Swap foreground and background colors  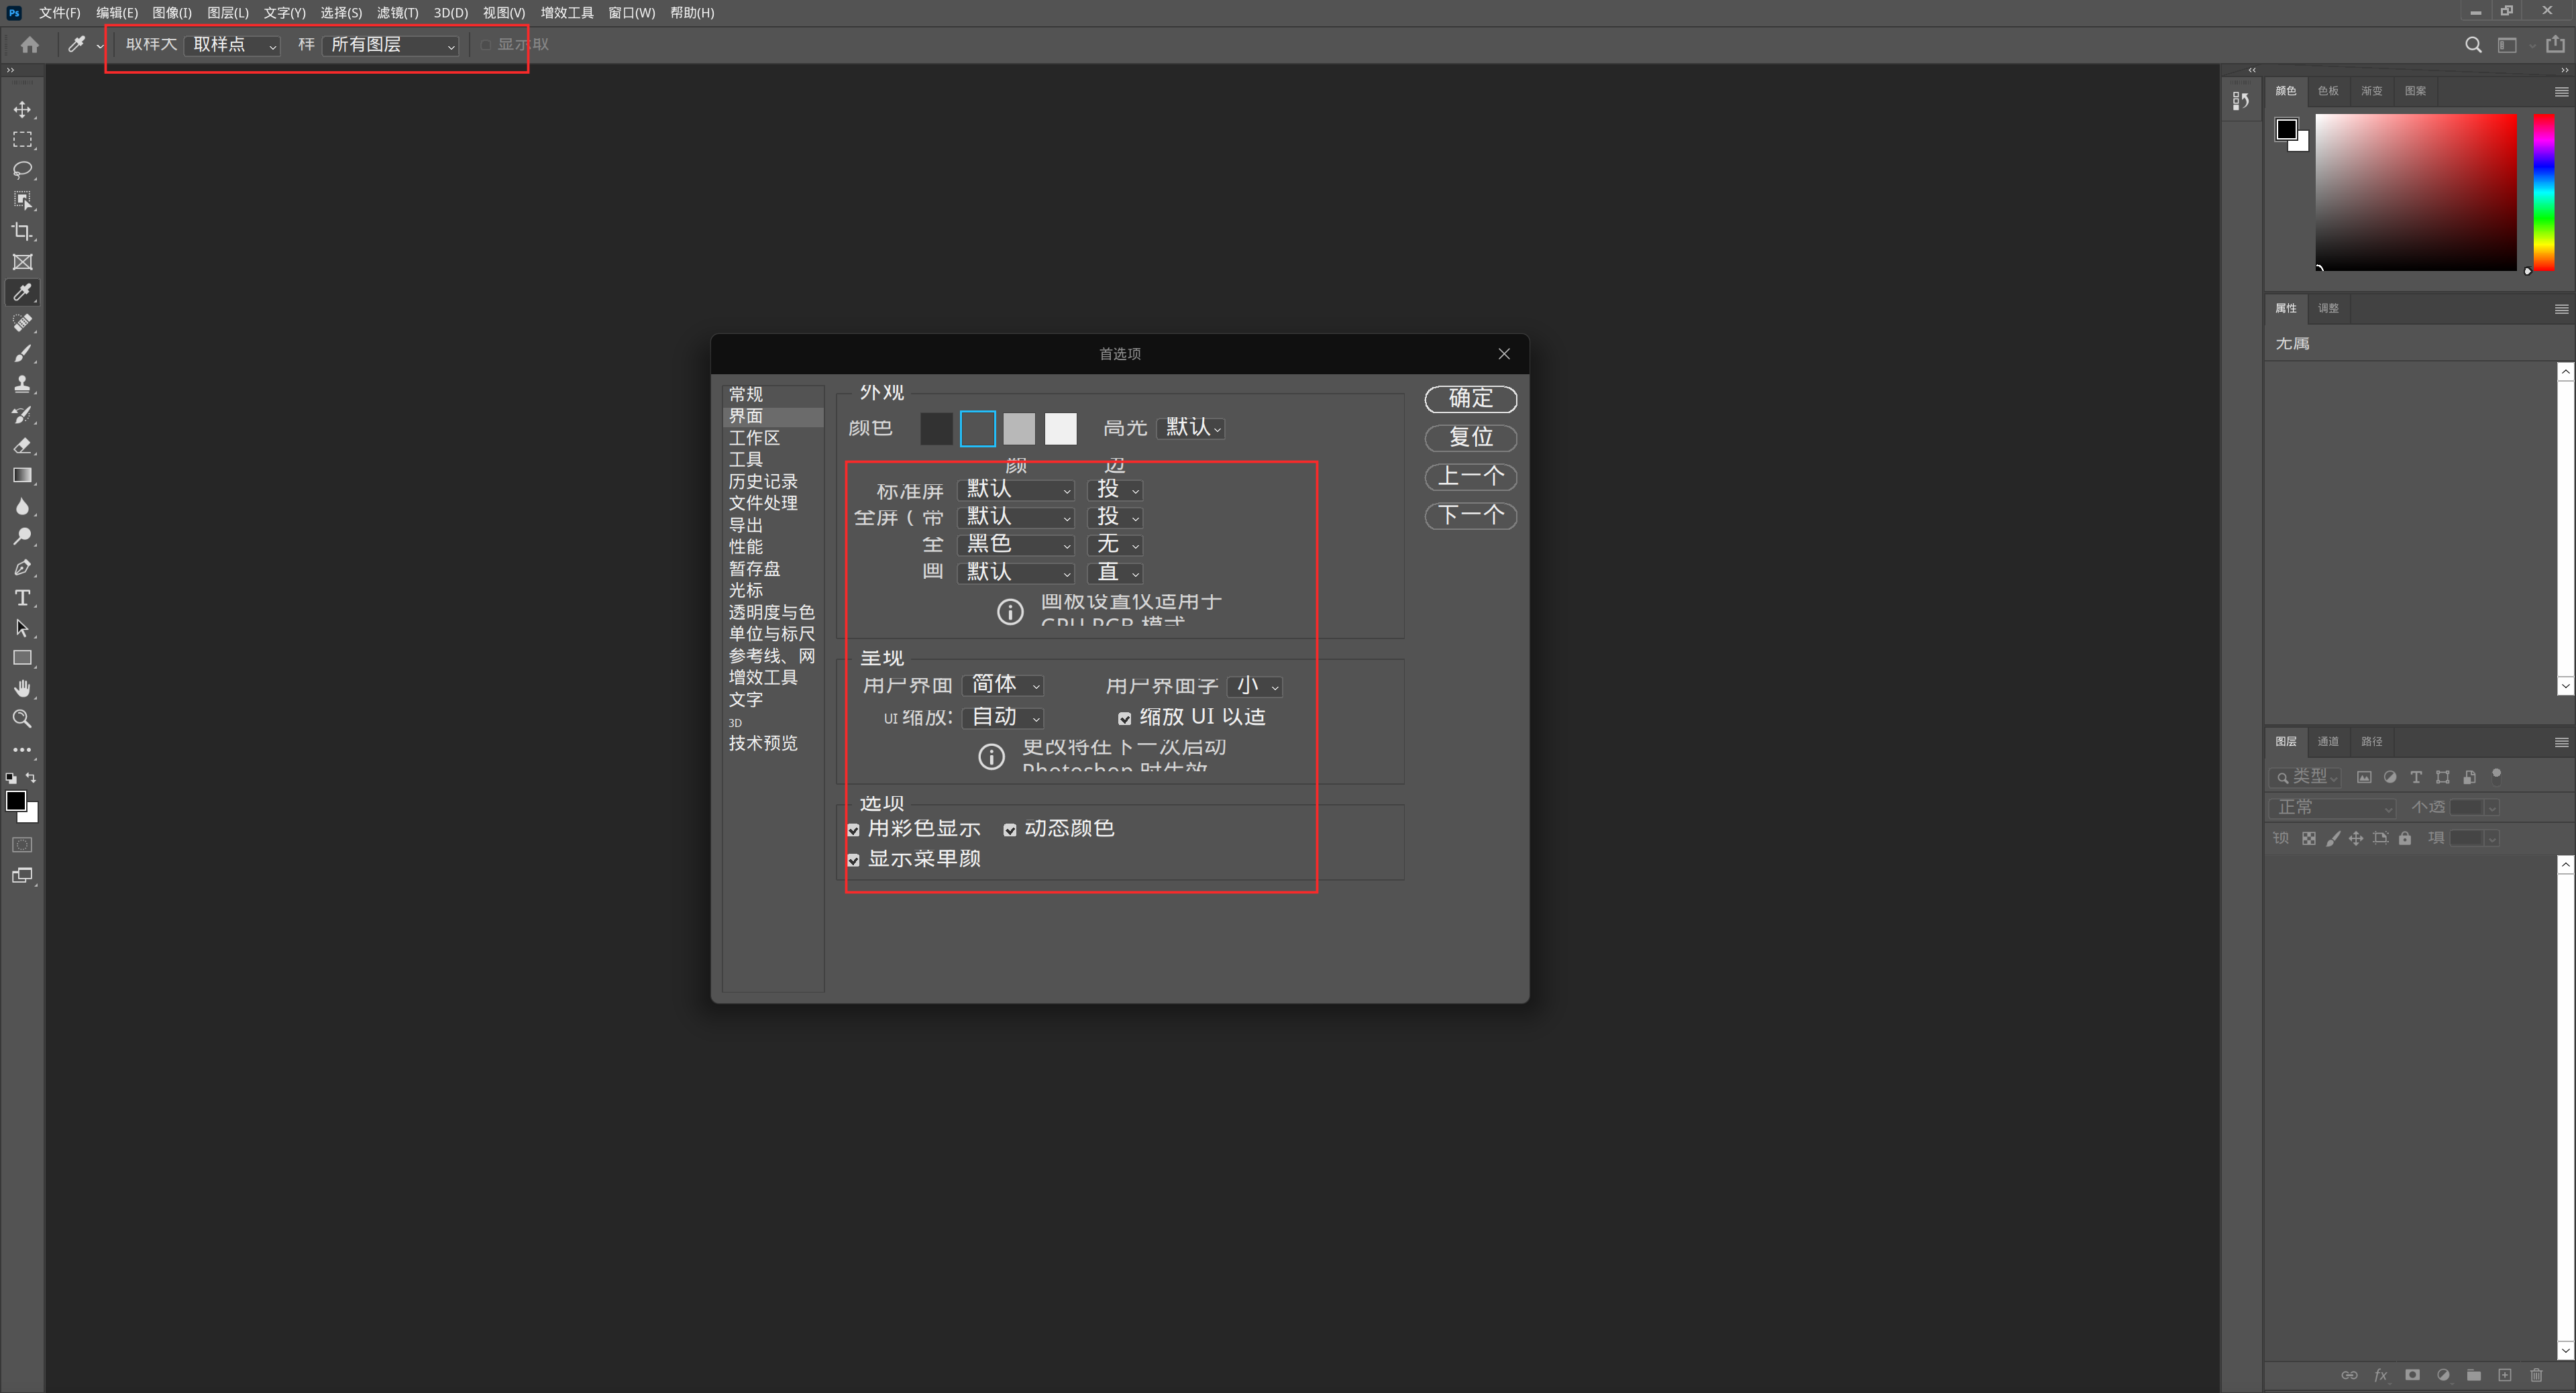pyautogui.click(x=31, y=778)
